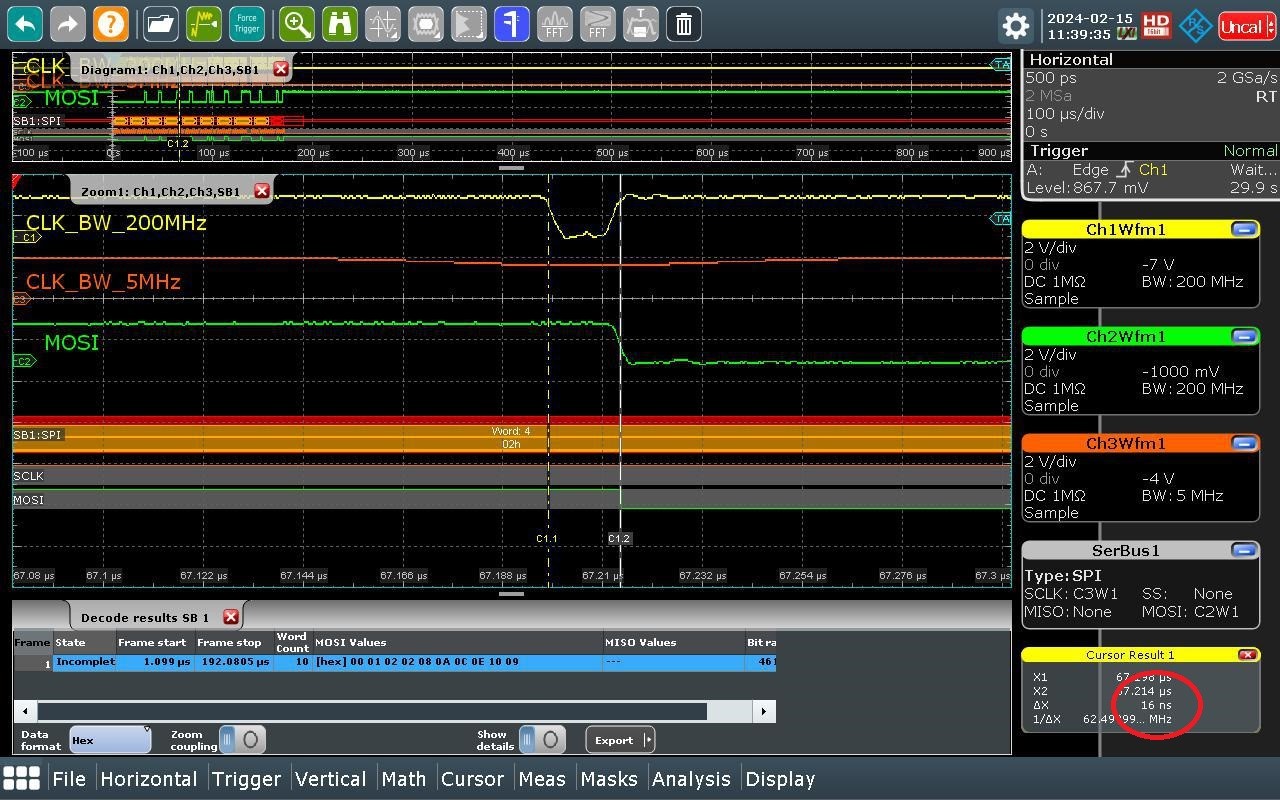Open the Trigger menu
Screen dimensions: 1280x800
click(246, 778)
